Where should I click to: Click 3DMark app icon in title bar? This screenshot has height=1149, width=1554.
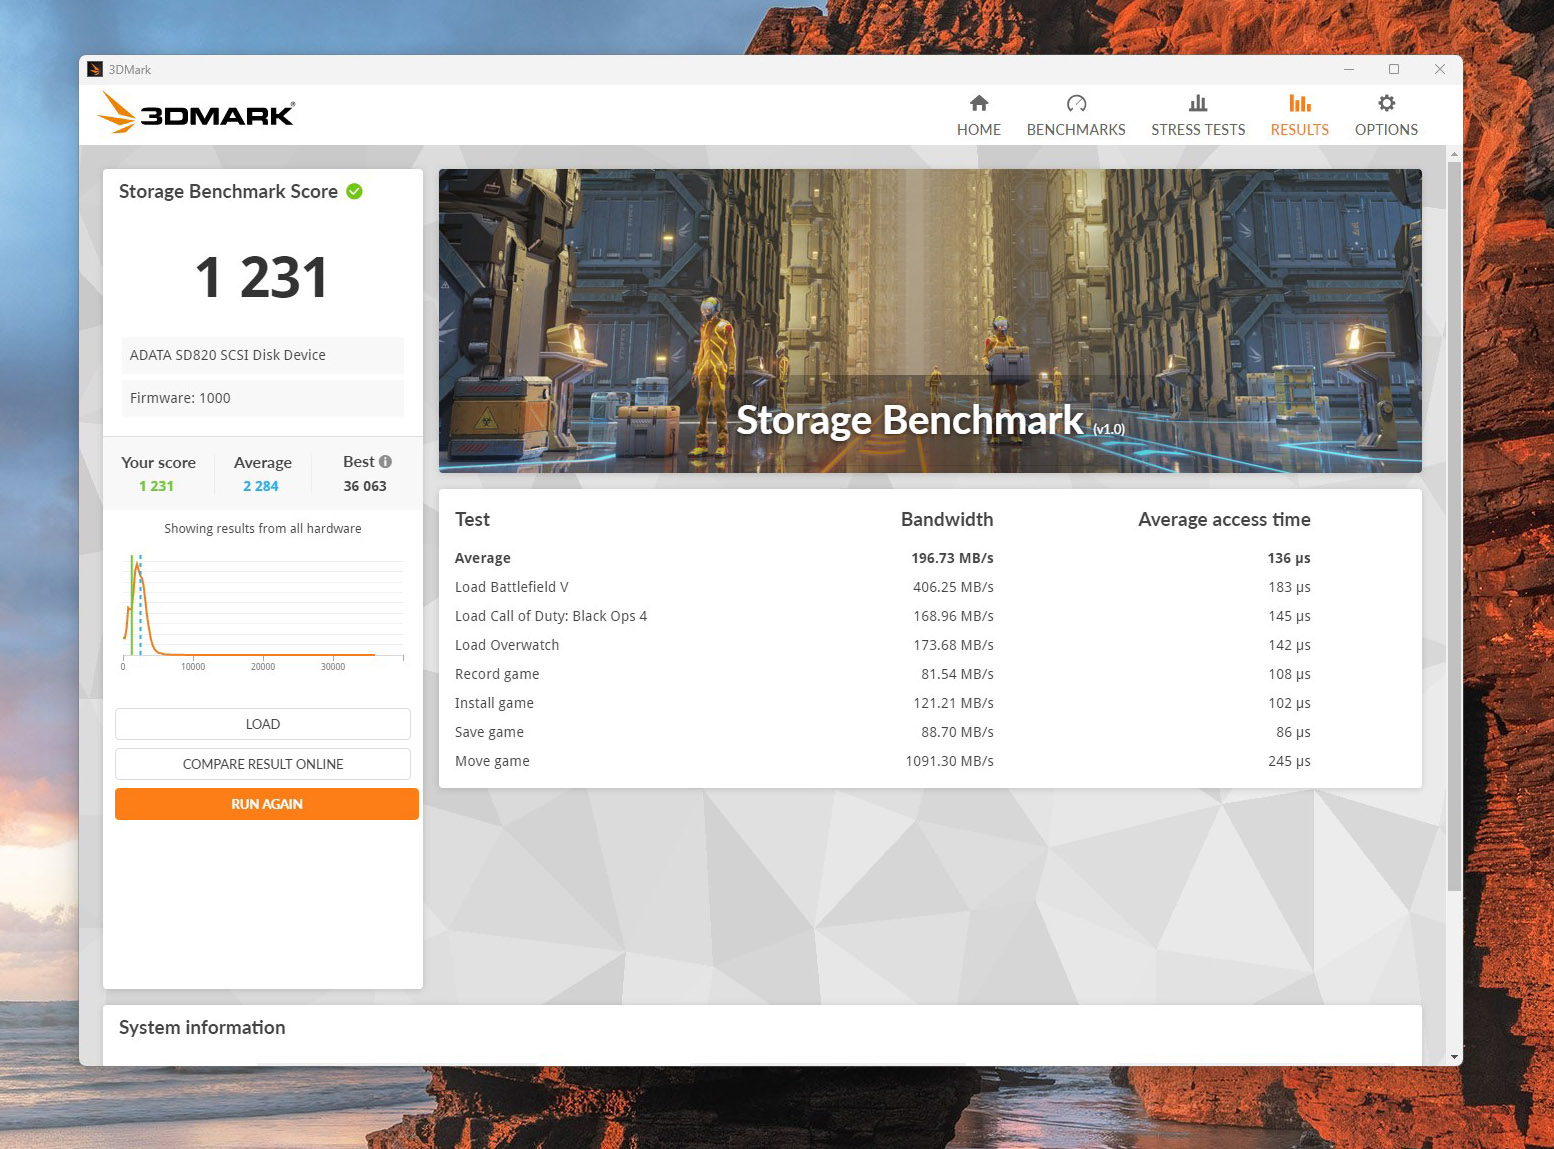(95, 69)
